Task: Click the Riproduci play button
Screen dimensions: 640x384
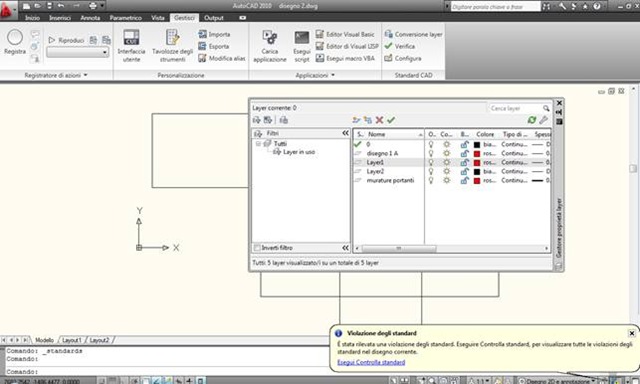Action: [x=66, y=40]
